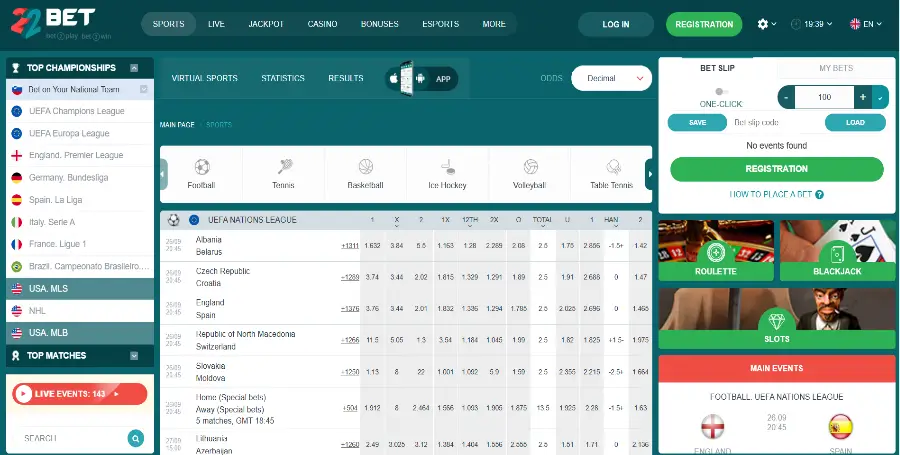Open RESULTS link
Viewport: 900px width, 455px height.
point(346,79)
